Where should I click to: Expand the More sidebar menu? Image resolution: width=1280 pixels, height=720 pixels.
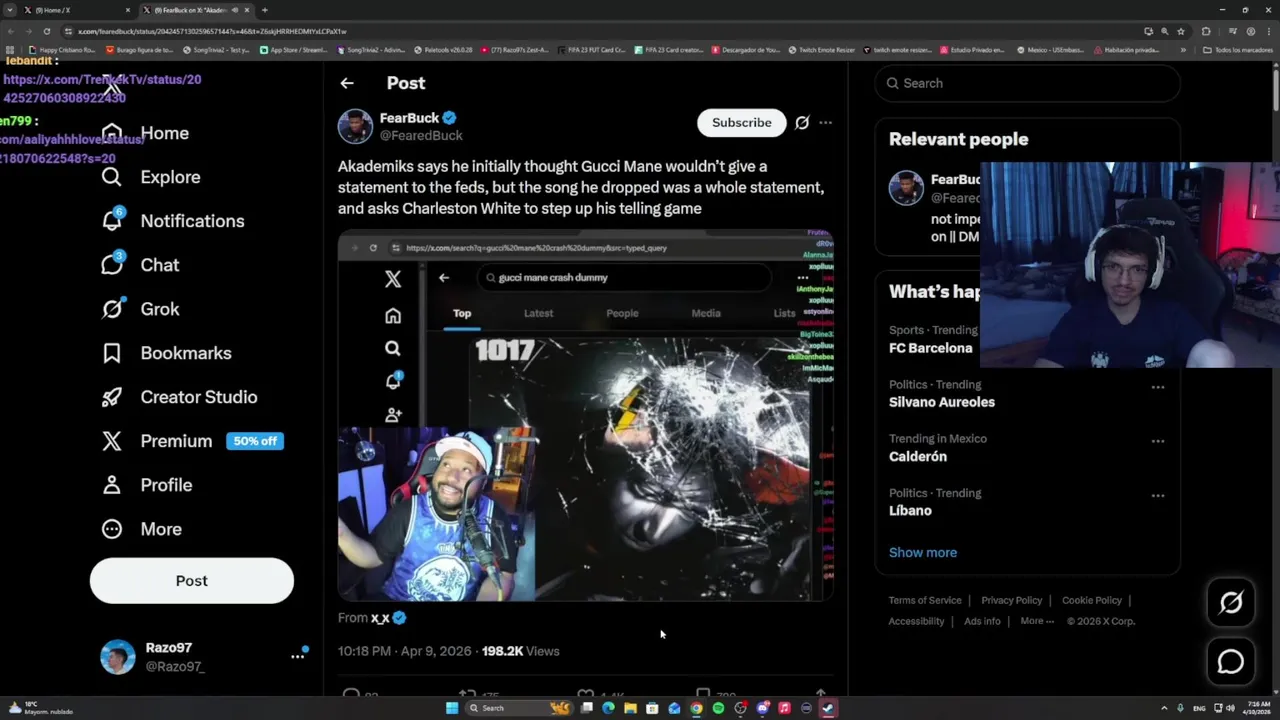142,529
